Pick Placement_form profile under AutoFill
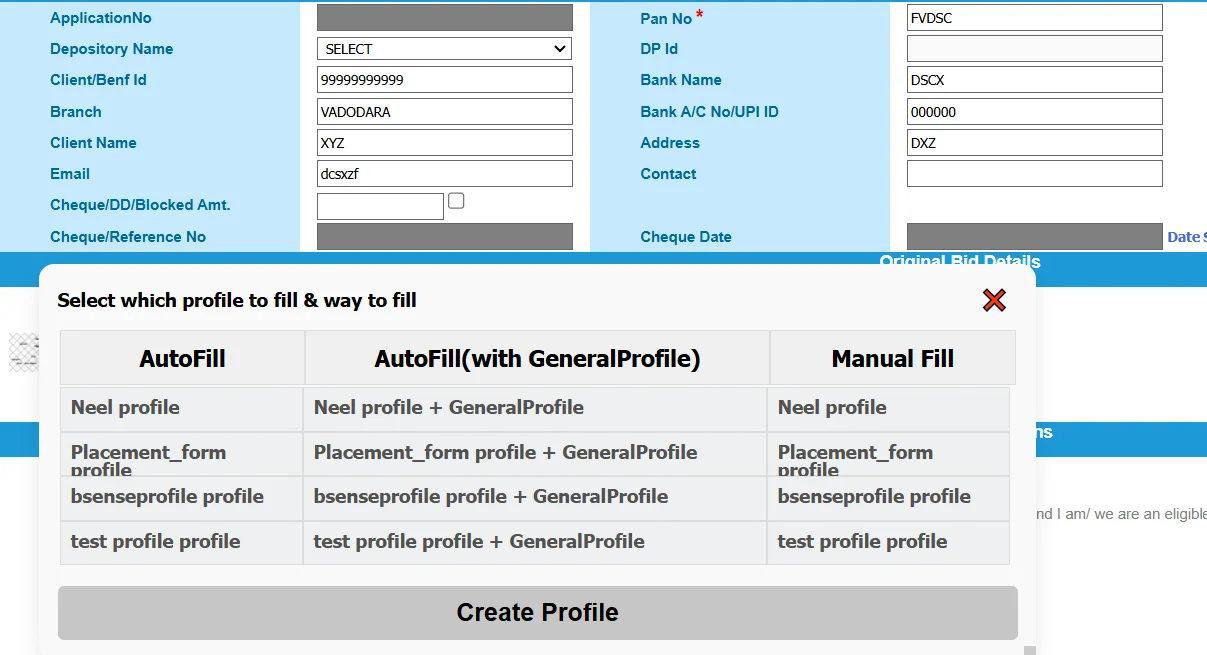The width and height of the screenshot is (1207, 655). pyautogui.click(x=181, y=453)
